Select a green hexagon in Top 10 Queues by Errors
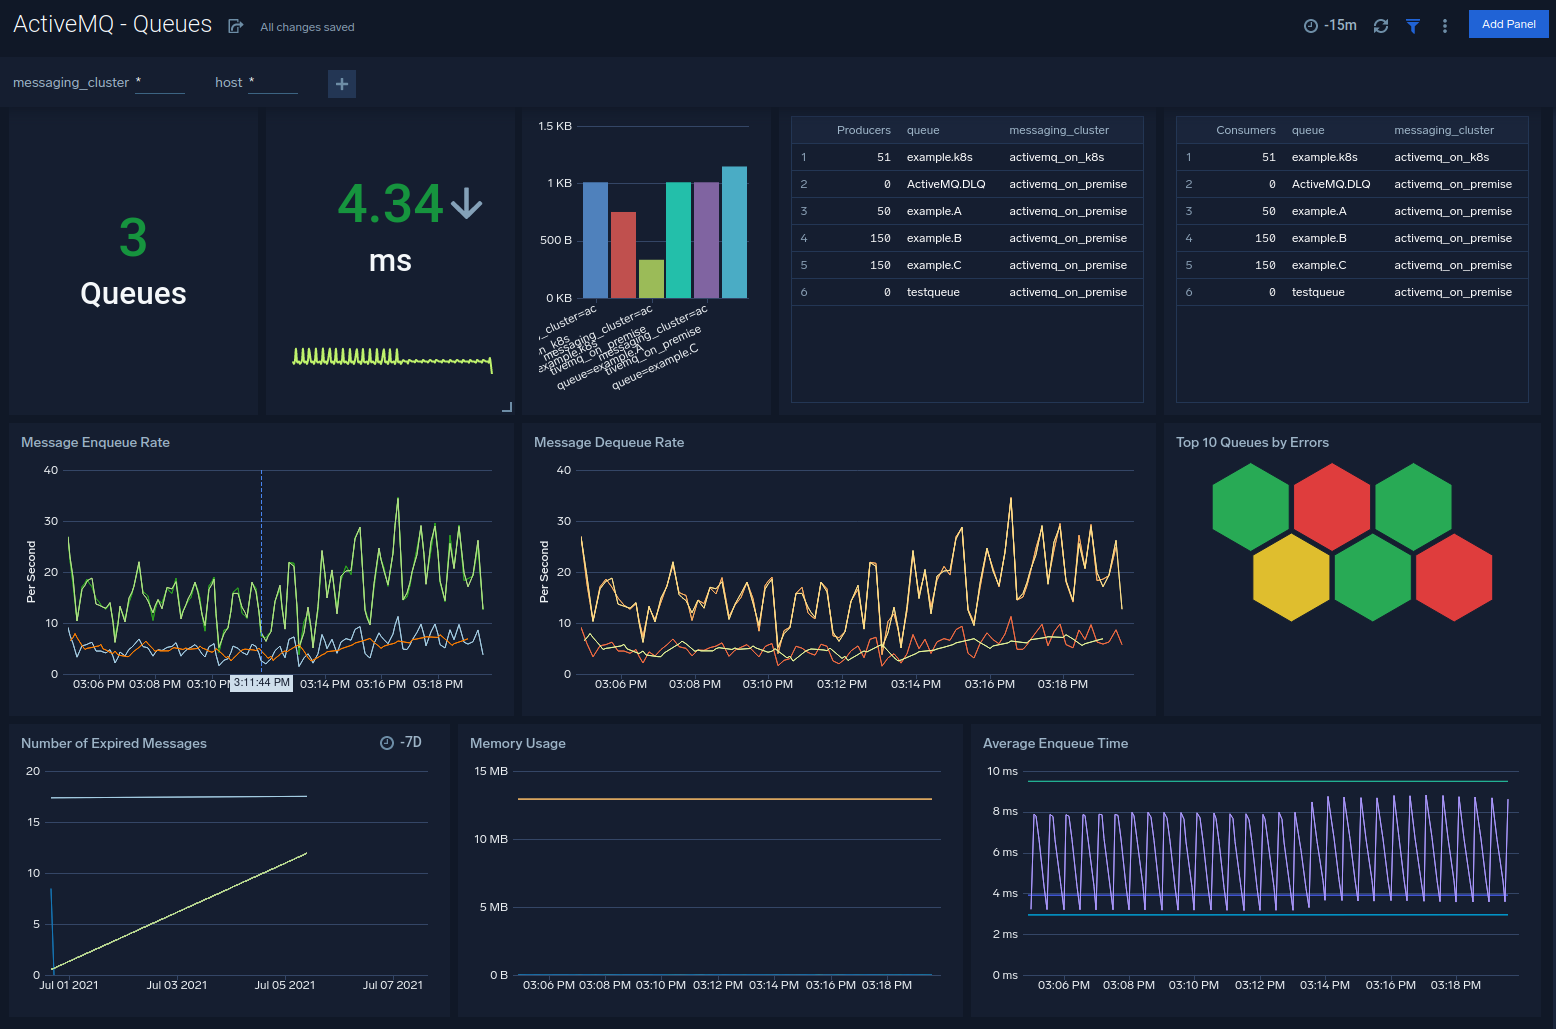The image size is (1556, 1029). (1250, 505)
